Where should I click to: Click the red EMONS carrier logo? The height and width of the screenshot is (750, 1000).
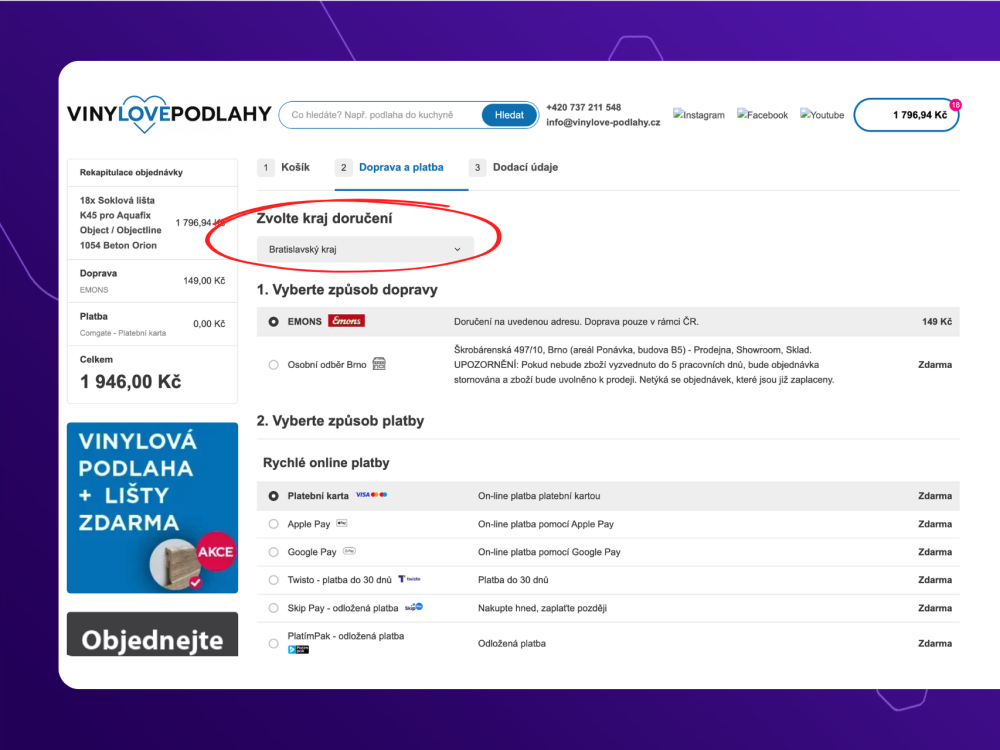(346, 321)
